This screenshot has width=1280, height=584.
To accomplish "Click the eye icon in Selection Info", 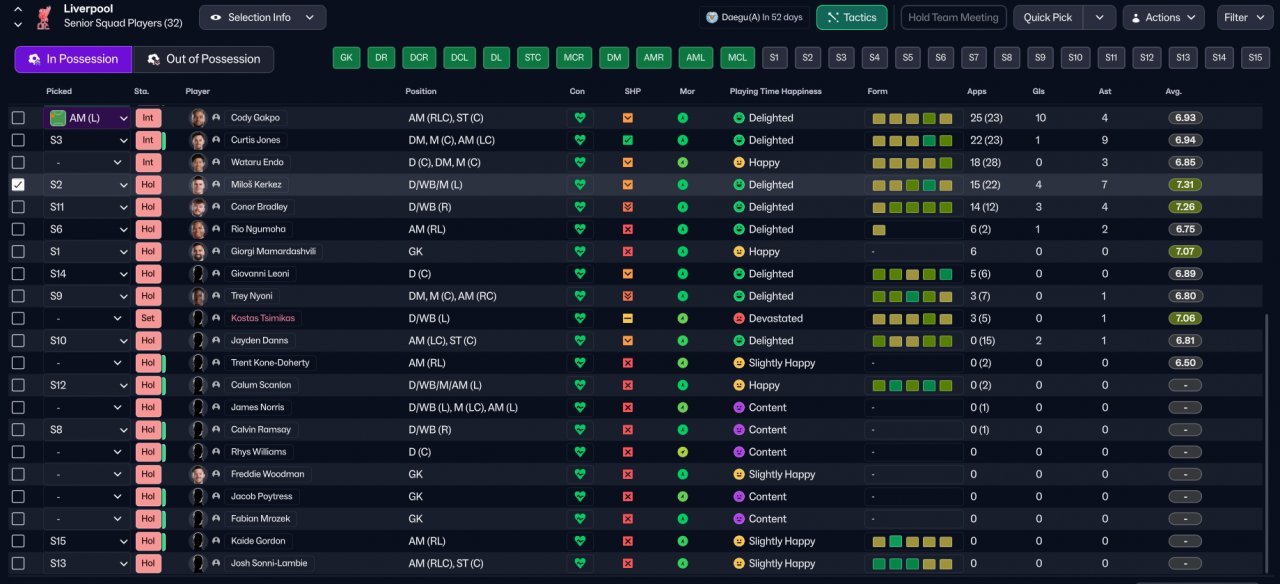I will click(215, 17).
